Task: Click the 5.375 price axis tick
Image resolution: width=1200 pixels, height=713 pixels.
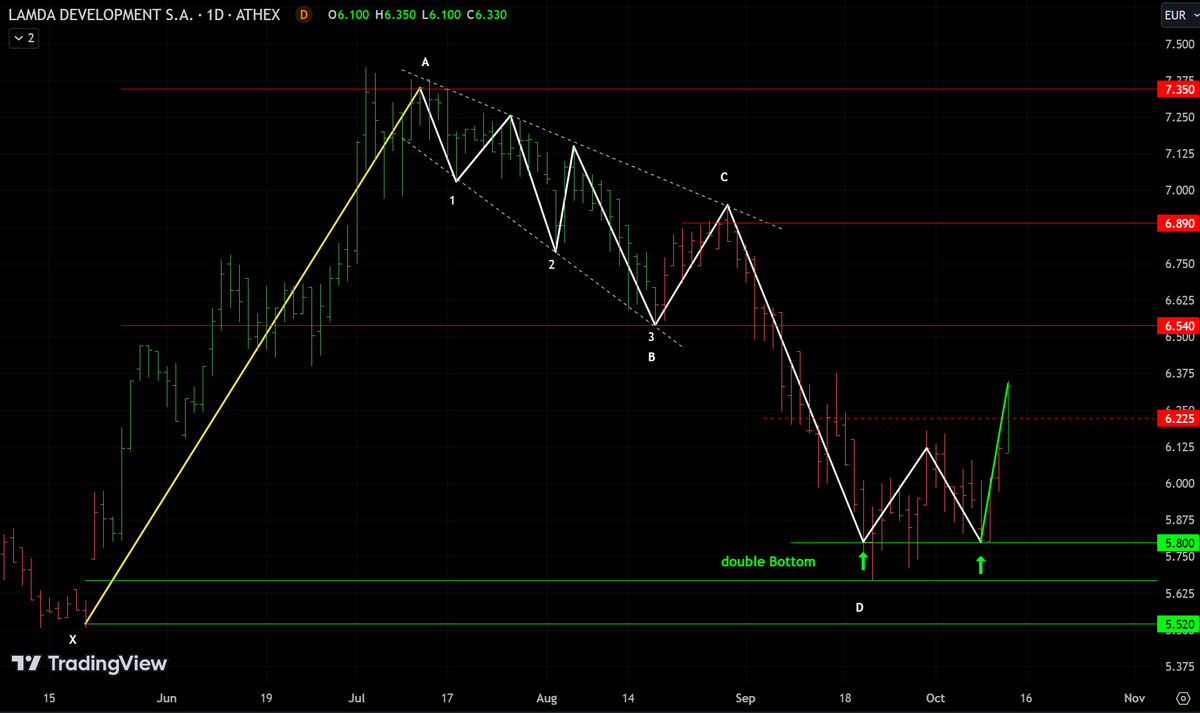Action: [x=1179, y=666]
